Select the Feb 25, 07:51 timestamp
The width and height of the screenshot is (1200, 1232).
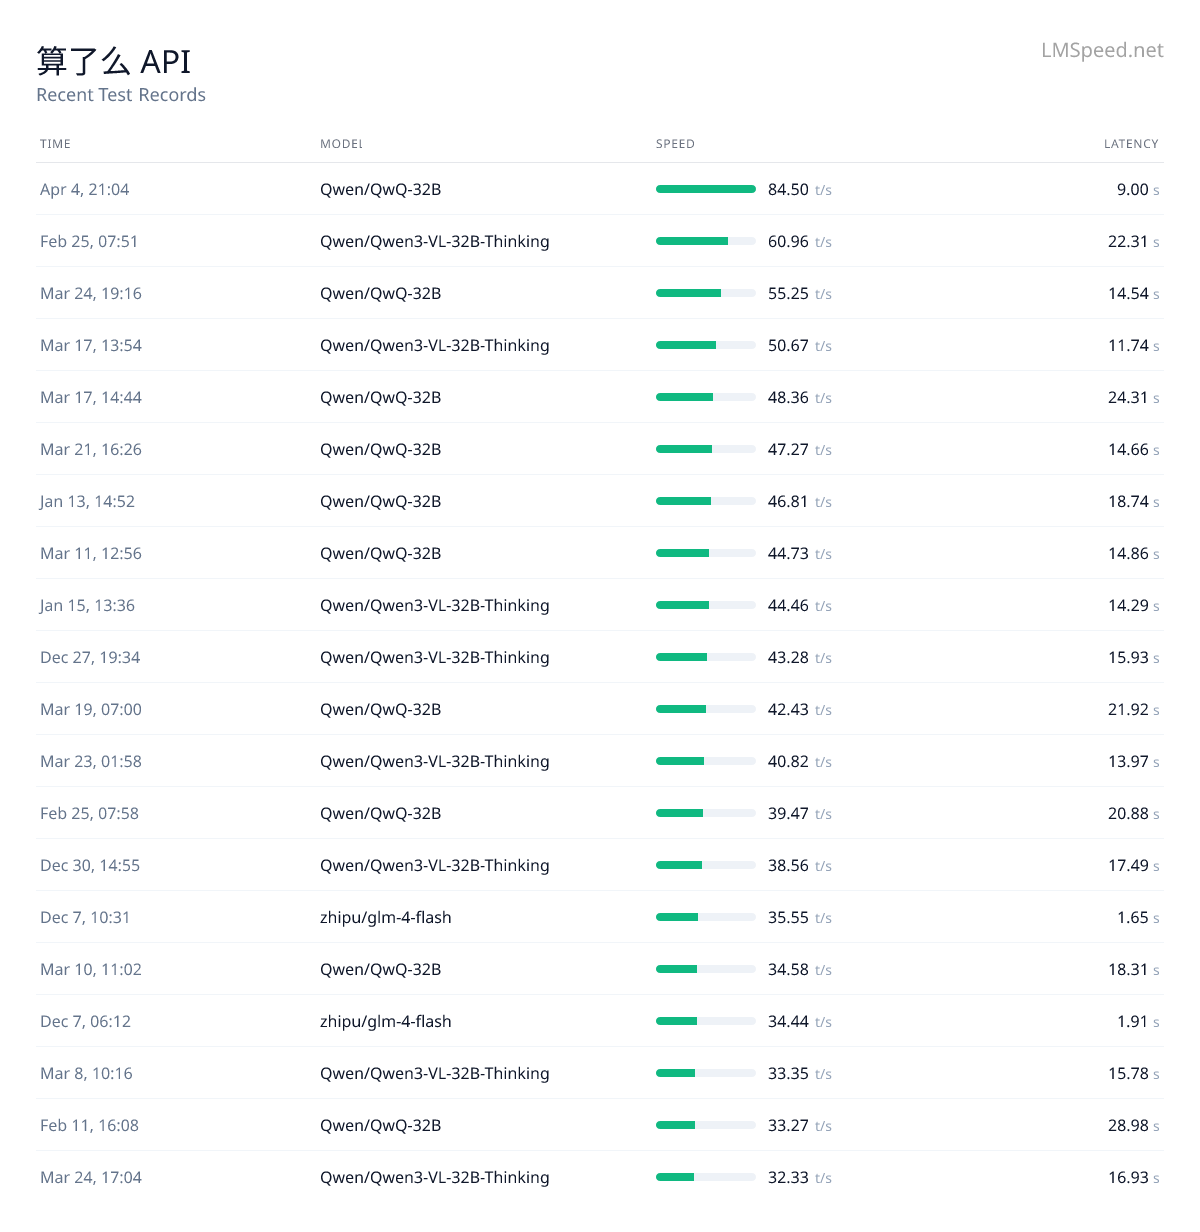[89, 241]
